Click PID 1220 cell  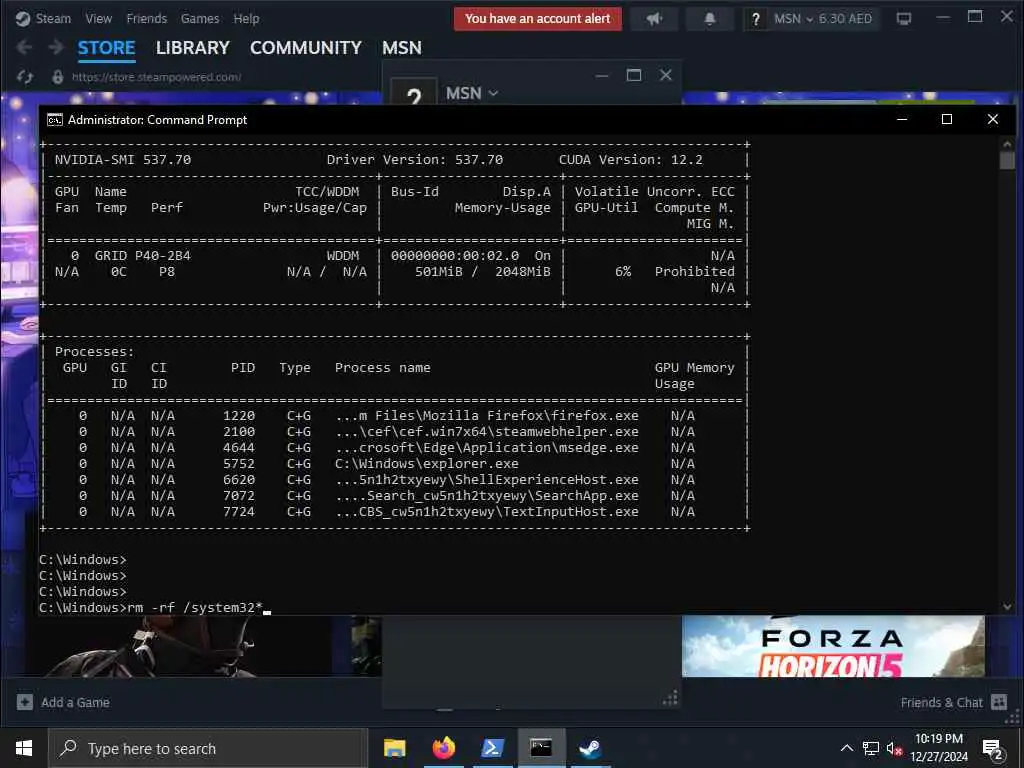coord(239,415)
